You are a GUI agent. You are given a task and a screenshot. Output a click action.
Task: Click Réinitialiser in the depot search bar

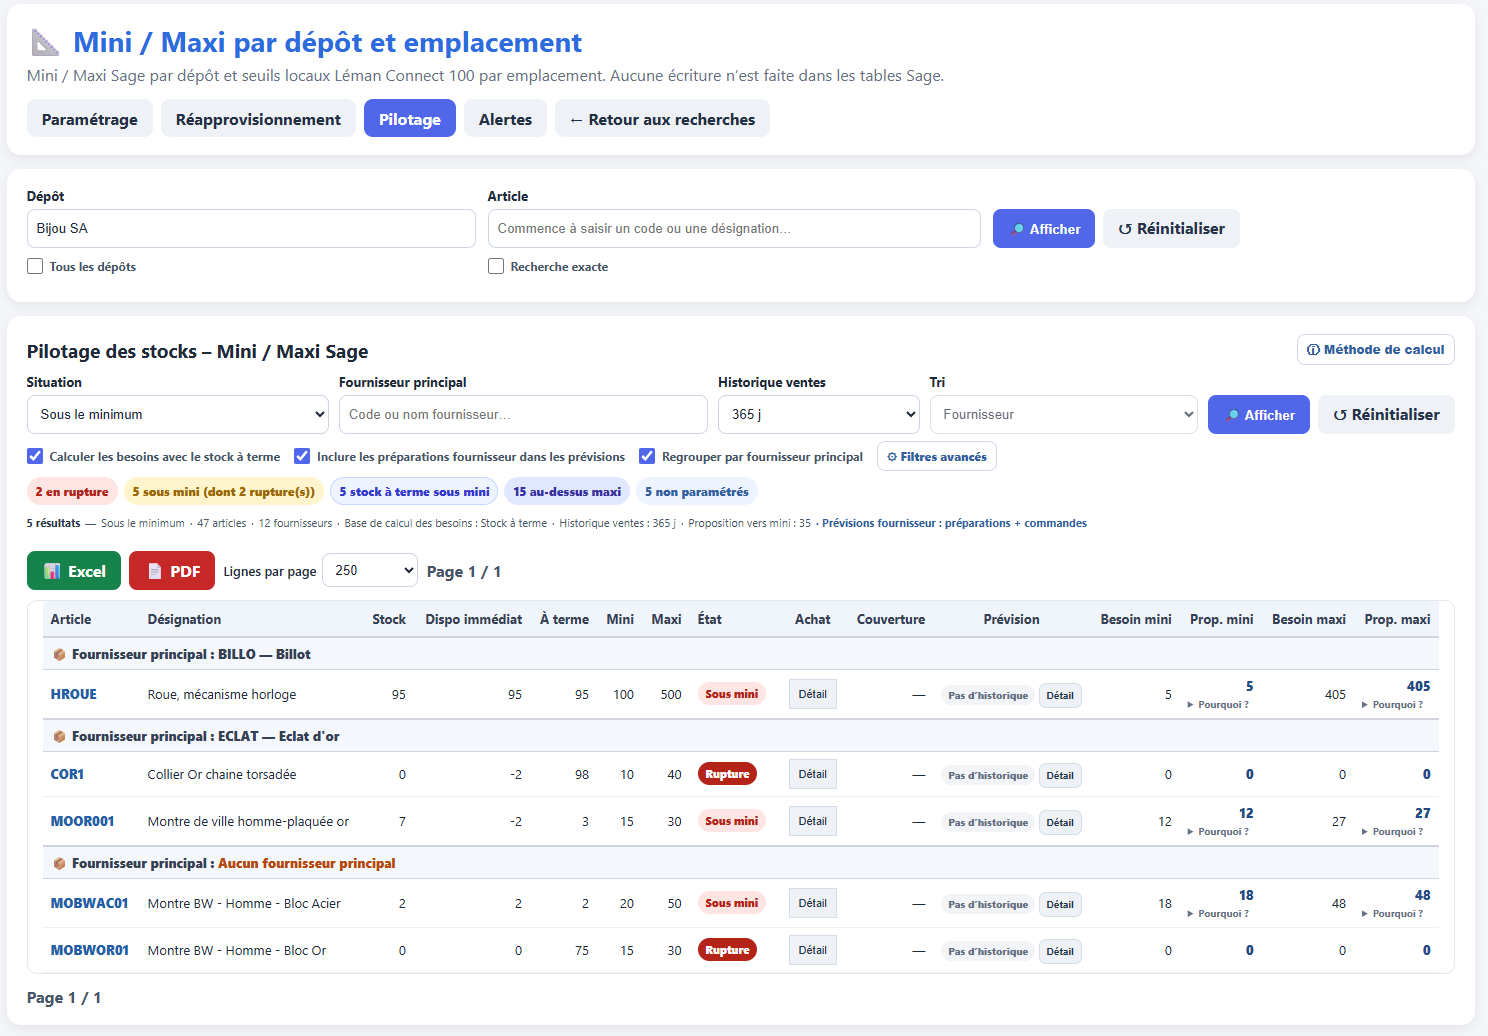click(1171, 229)
